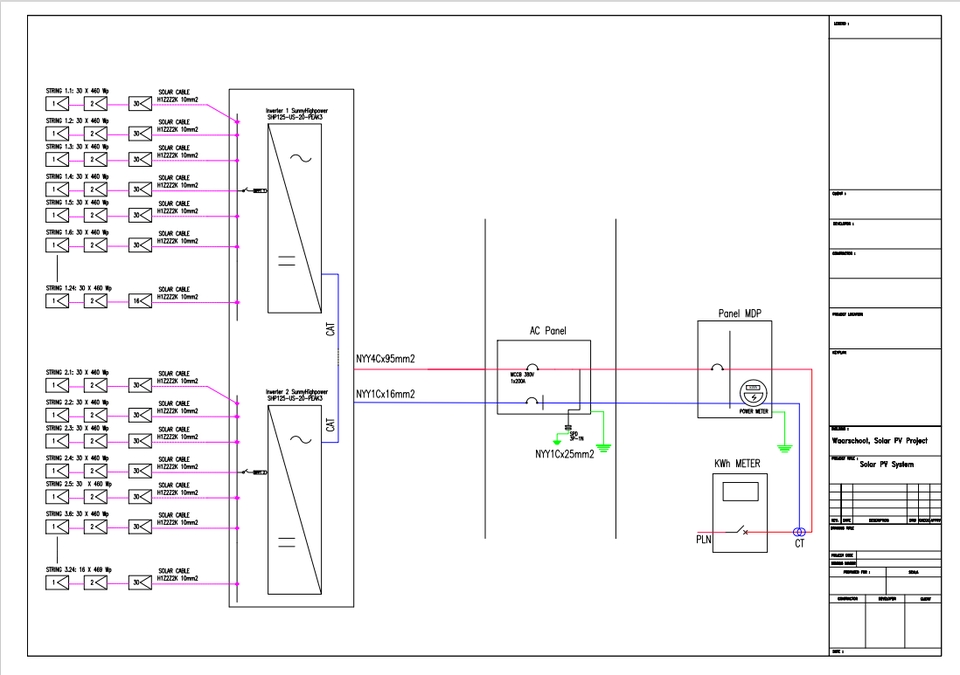
Task: Click the KWh METER title text
Action: (737, 464)
